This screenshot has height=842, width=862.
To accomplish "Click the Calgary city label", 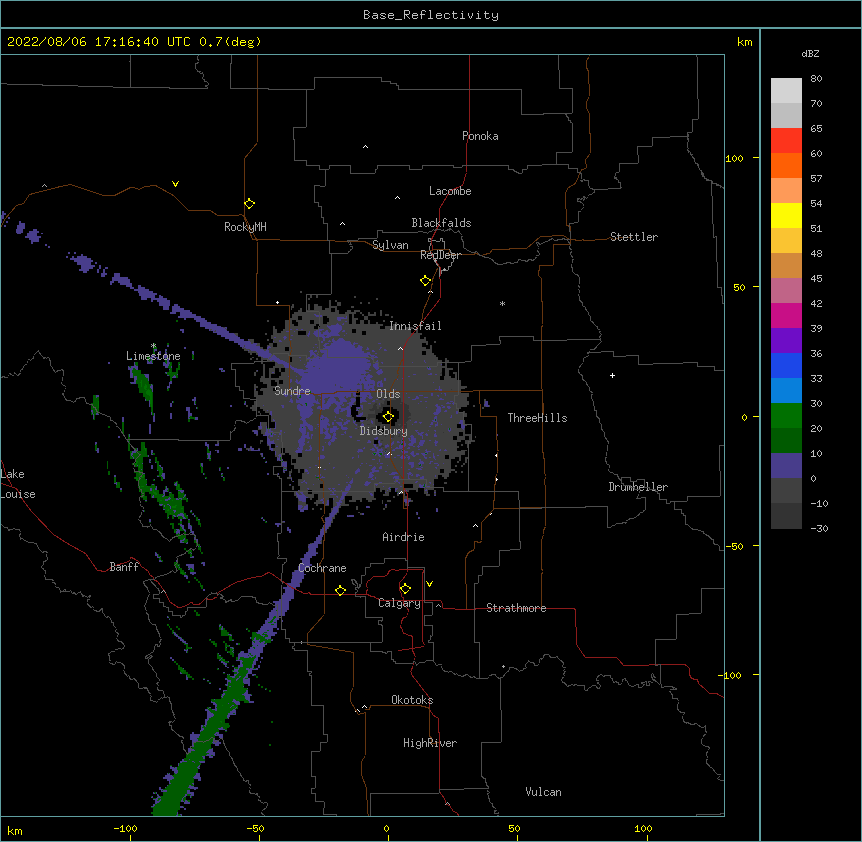I will pos(399,603).
